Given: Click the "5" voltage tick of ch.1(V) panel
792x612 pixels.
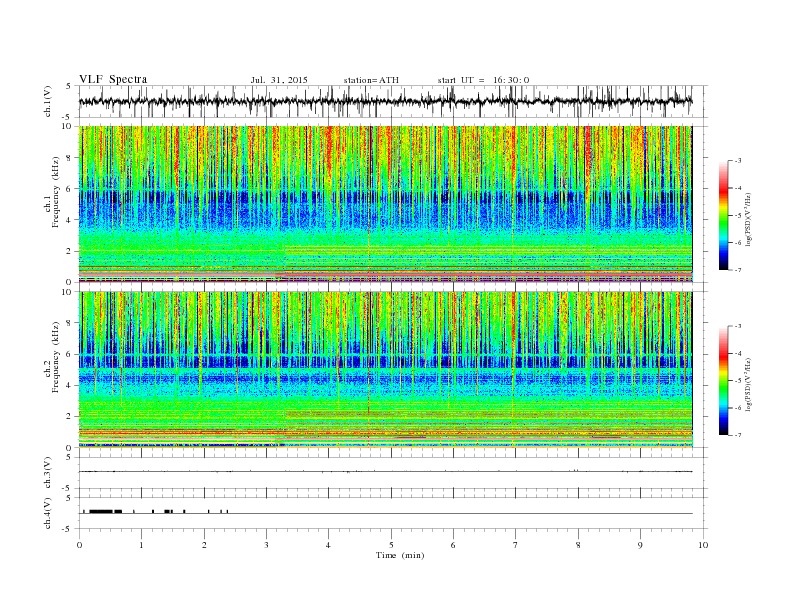Looking at the screenshot, I should [x=69, y=86].
